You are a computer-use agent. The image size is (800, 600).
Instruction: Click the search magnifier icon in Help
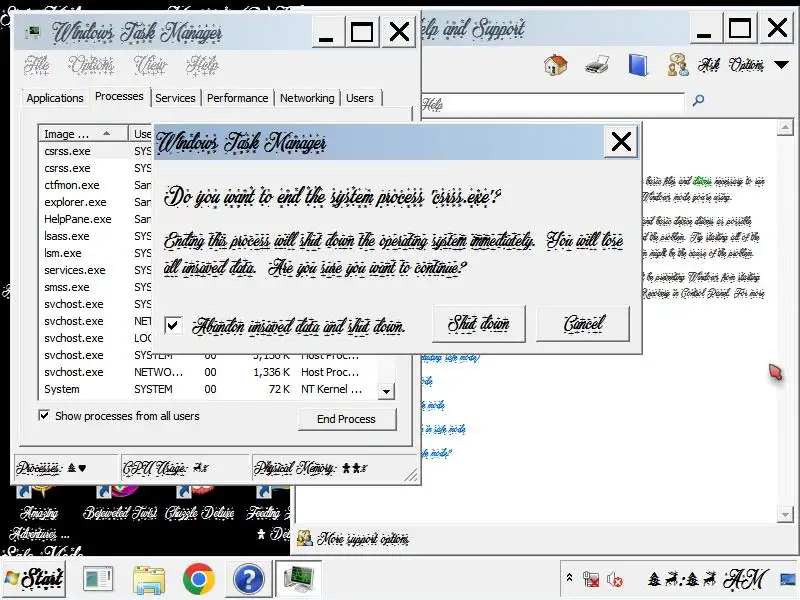click(x=698, y=100)
